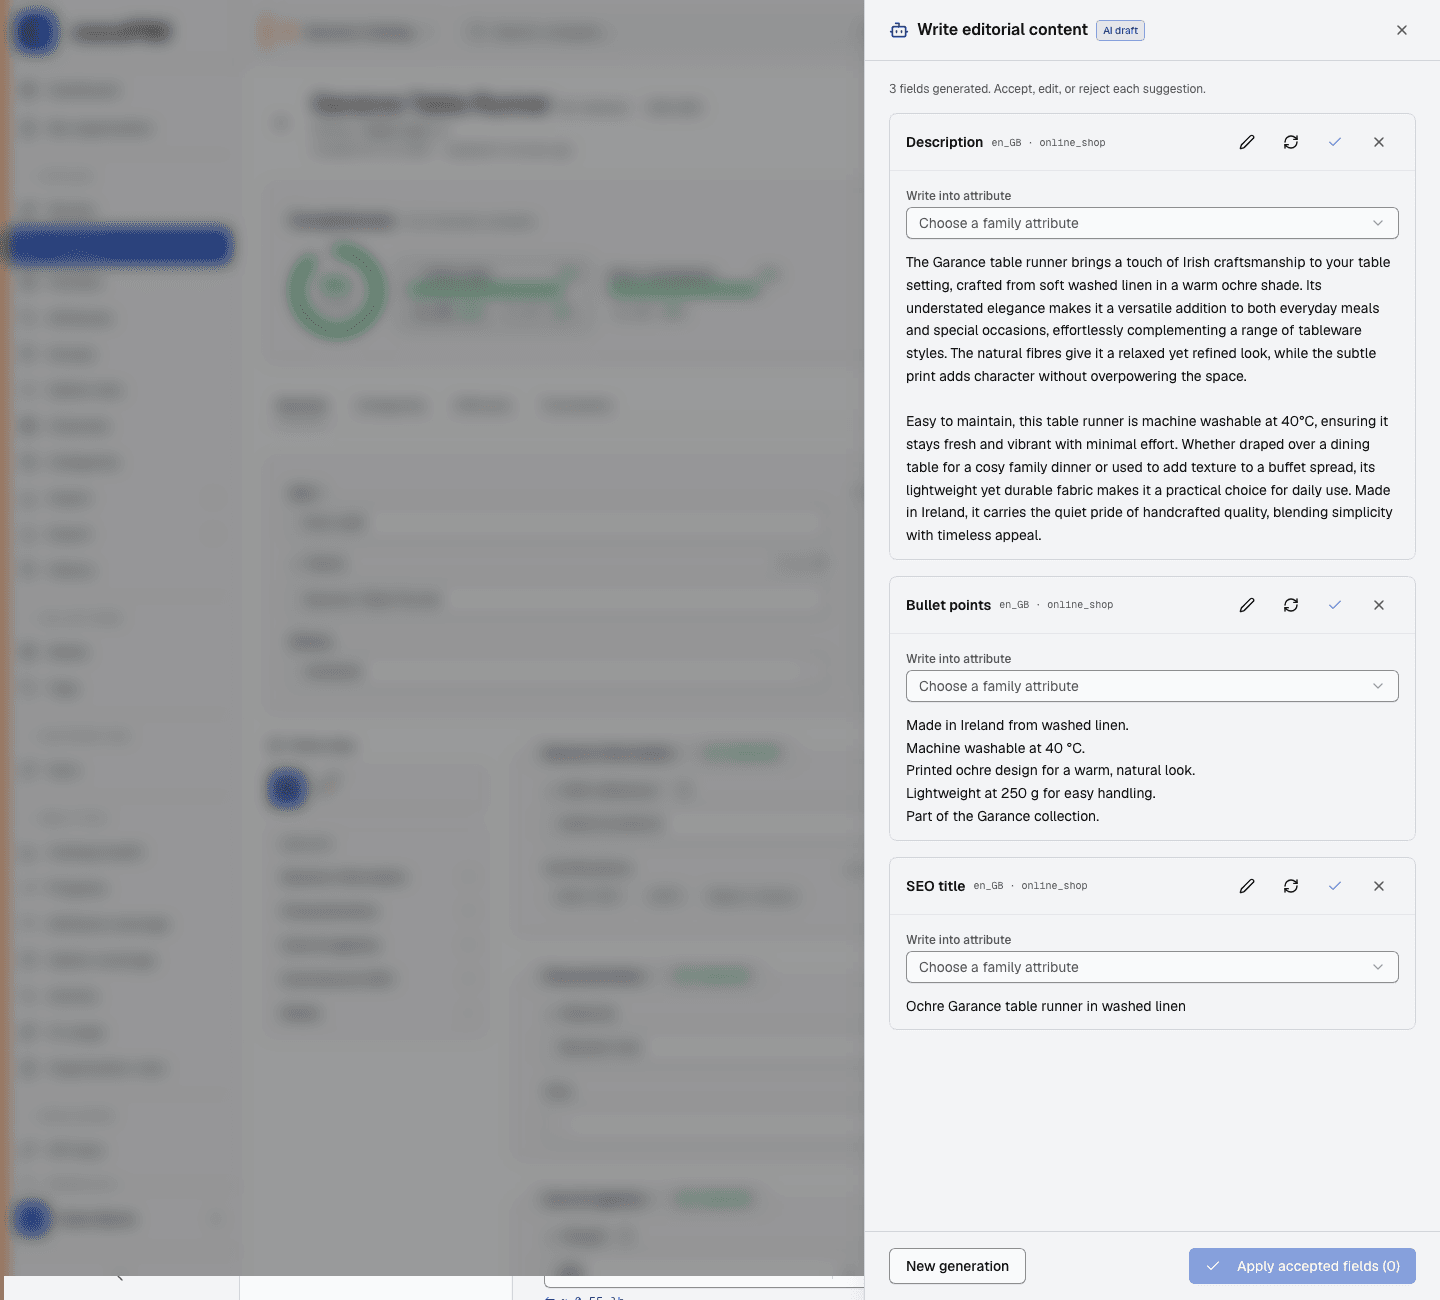Reject the Description suggestion
The height and width of the screenshot is (1300, 1440).
click(x=1379, y=142)
